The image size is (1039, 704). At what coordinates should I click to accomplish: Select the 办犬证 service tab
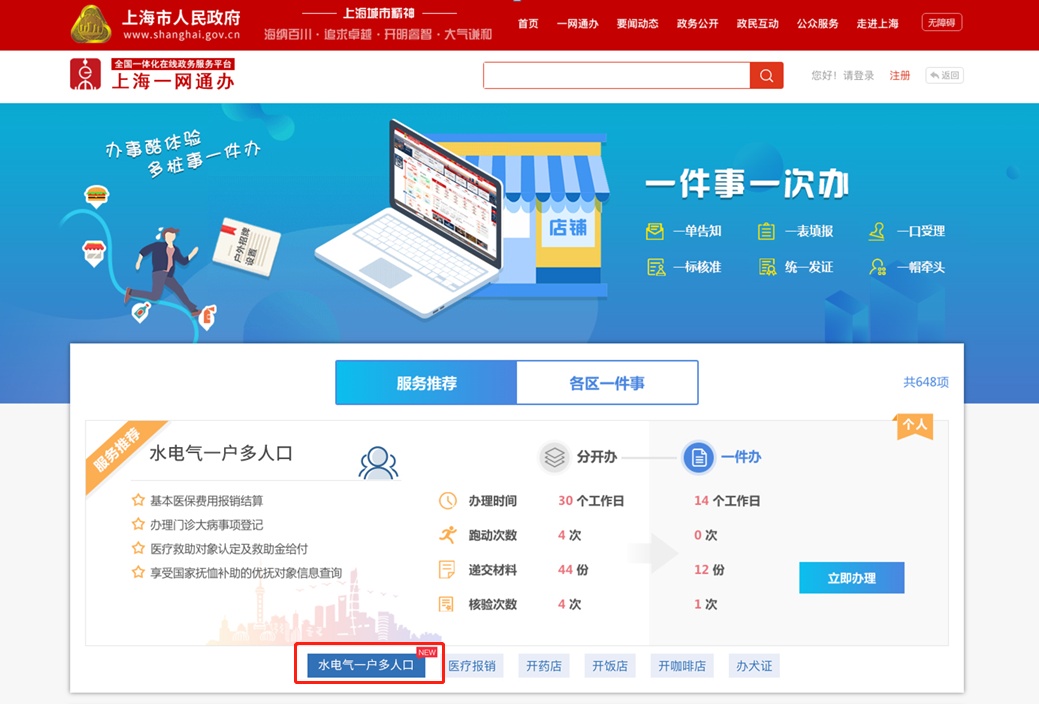coord(754,666)
